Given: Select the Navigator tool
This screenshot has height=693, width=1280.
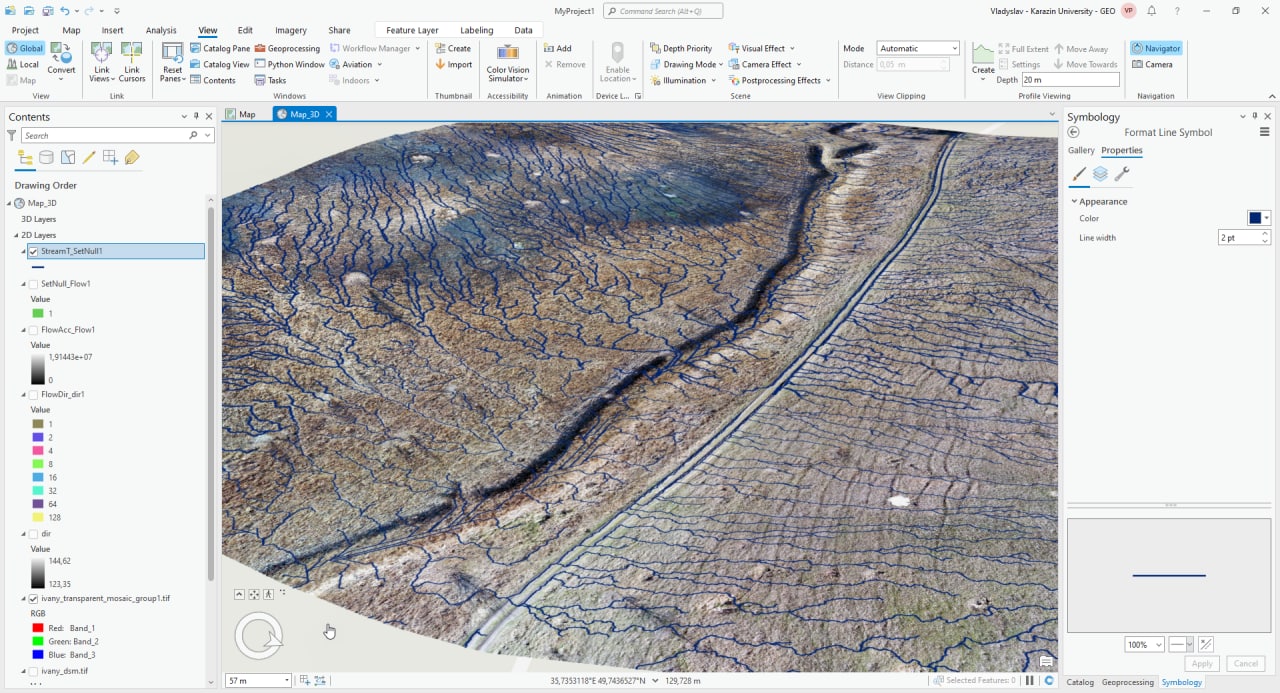Looking at the screenshot, I should pos(1156,48).
